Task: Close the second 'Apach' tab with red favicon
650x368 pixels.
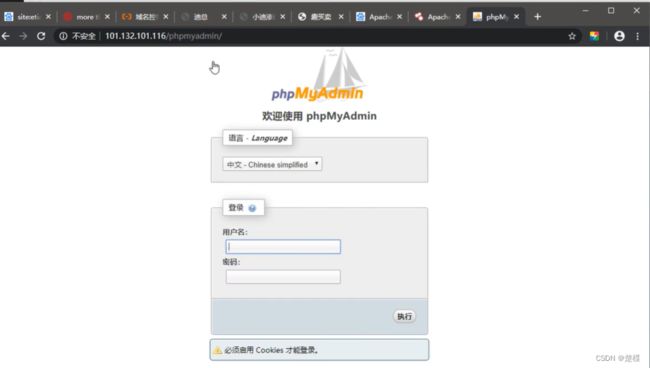Action: tap(458, 17)
